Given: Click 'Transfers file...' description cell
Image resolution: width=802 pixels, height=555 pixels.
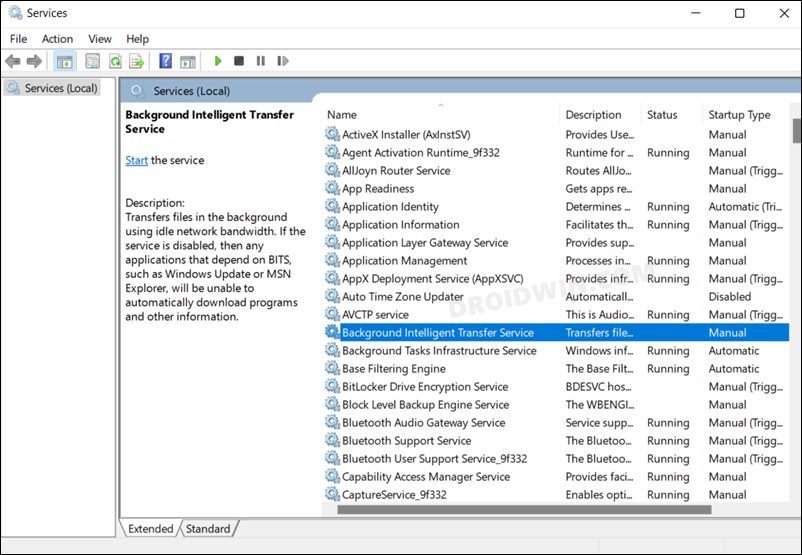Looking at the screenshot, I should tap(599, 332).
